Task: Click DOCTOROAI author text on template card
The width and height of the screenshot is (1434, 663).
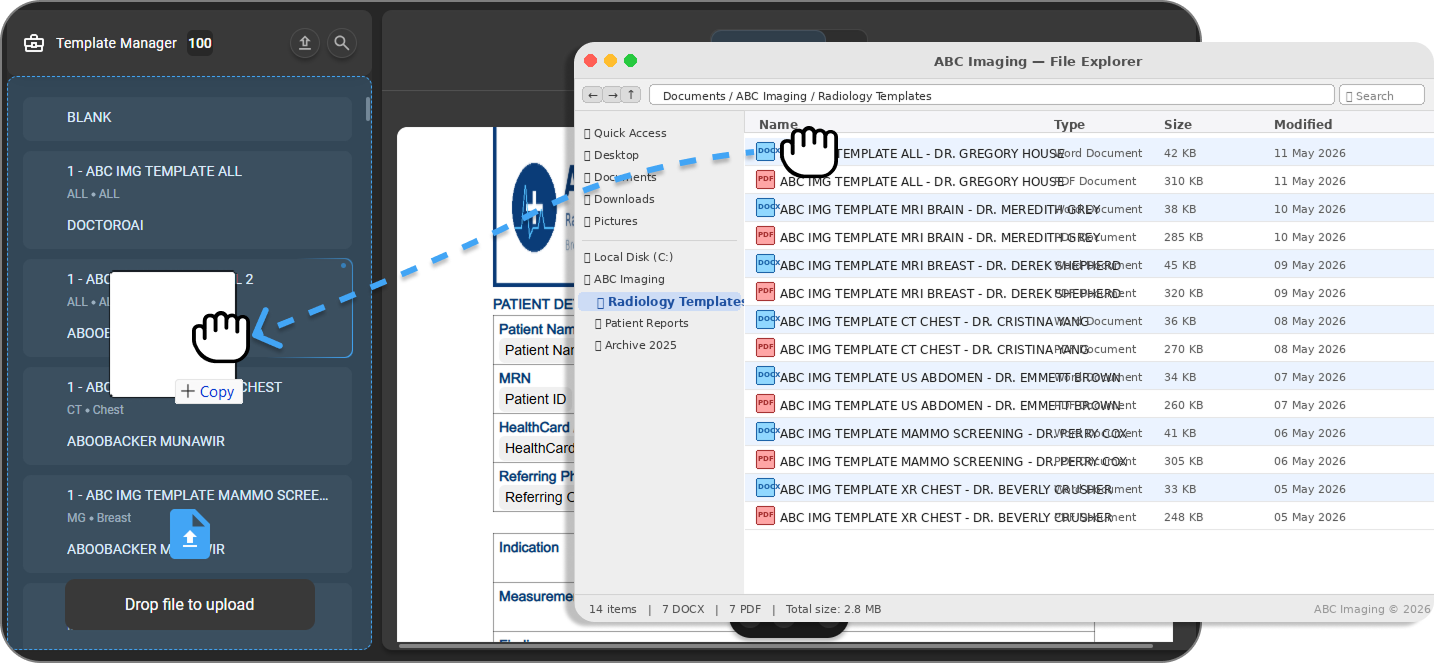Action: pos(105,225)
